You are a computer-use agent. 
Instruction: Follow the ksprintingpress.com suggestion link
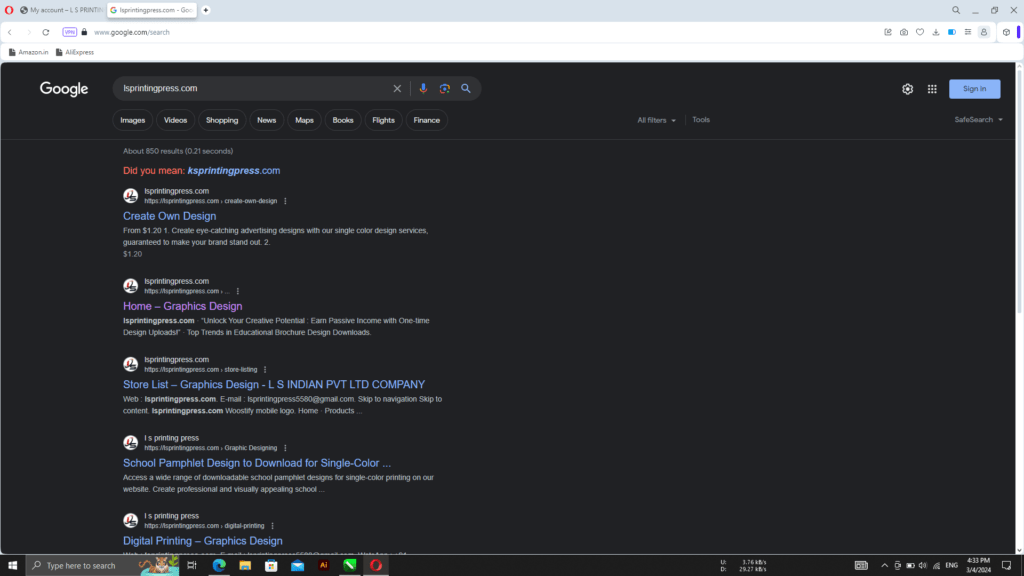pos(234,170)
